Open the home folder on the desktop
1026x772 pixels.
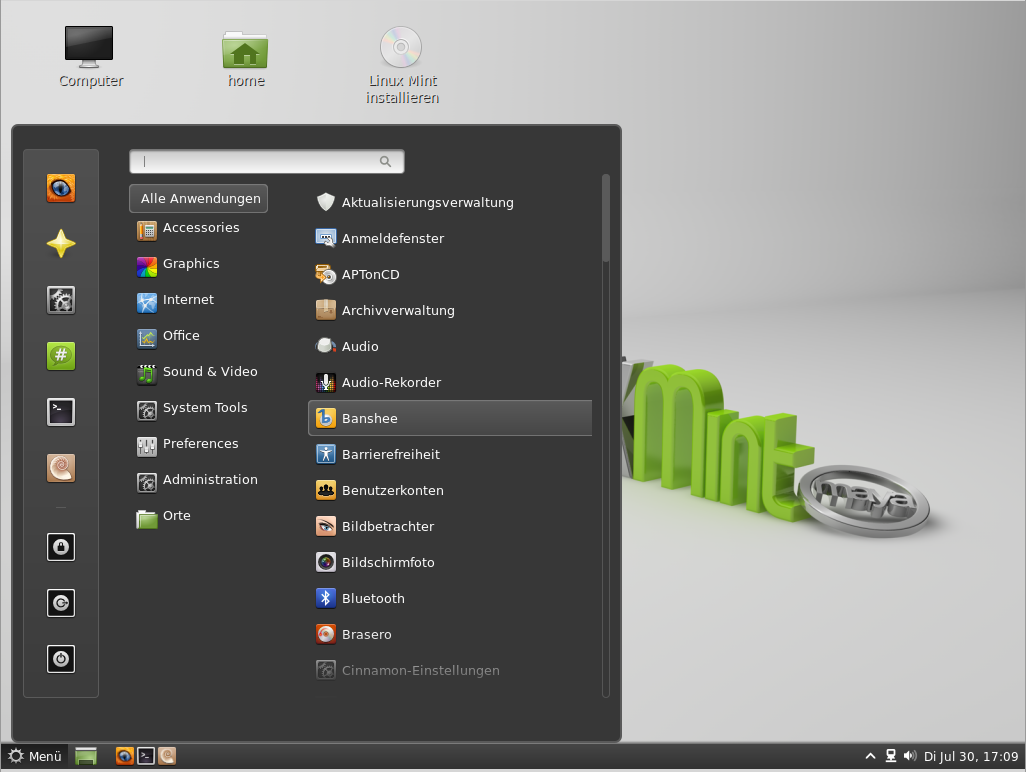coord(245,60)
